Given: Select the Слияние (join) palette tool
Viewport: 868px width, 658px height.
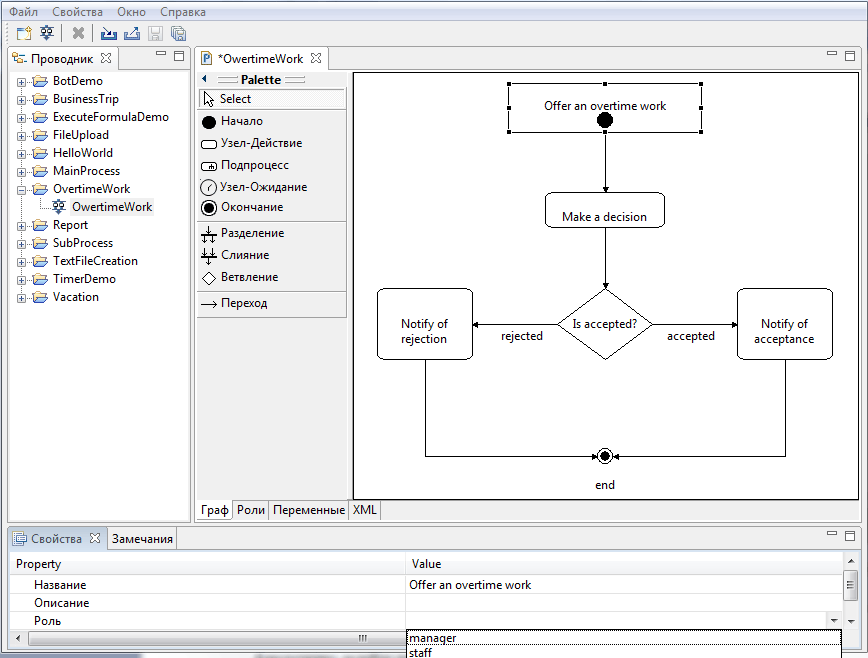Looking at the screenshot, I should coord(244,255).
